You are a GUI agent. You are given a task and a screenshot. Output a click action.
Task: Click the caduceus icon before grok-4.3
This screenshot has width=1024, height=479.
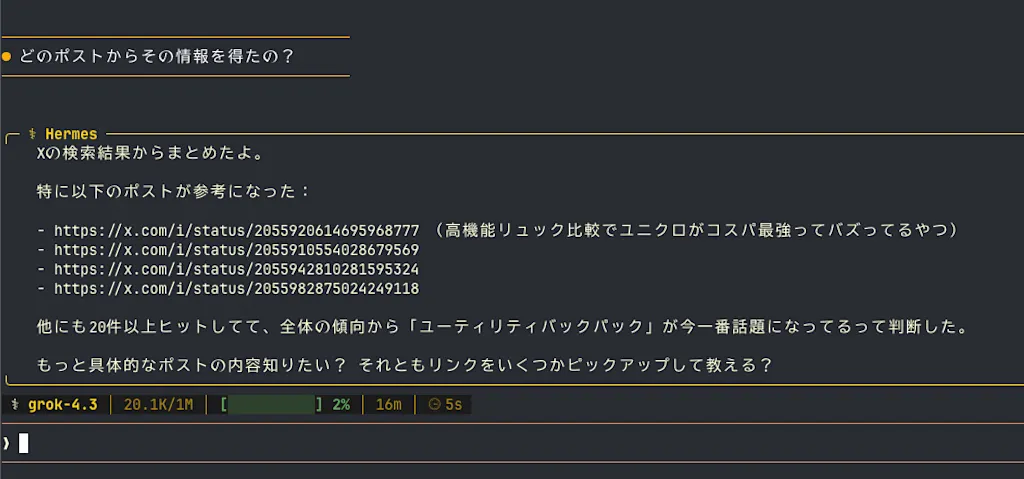16,405
